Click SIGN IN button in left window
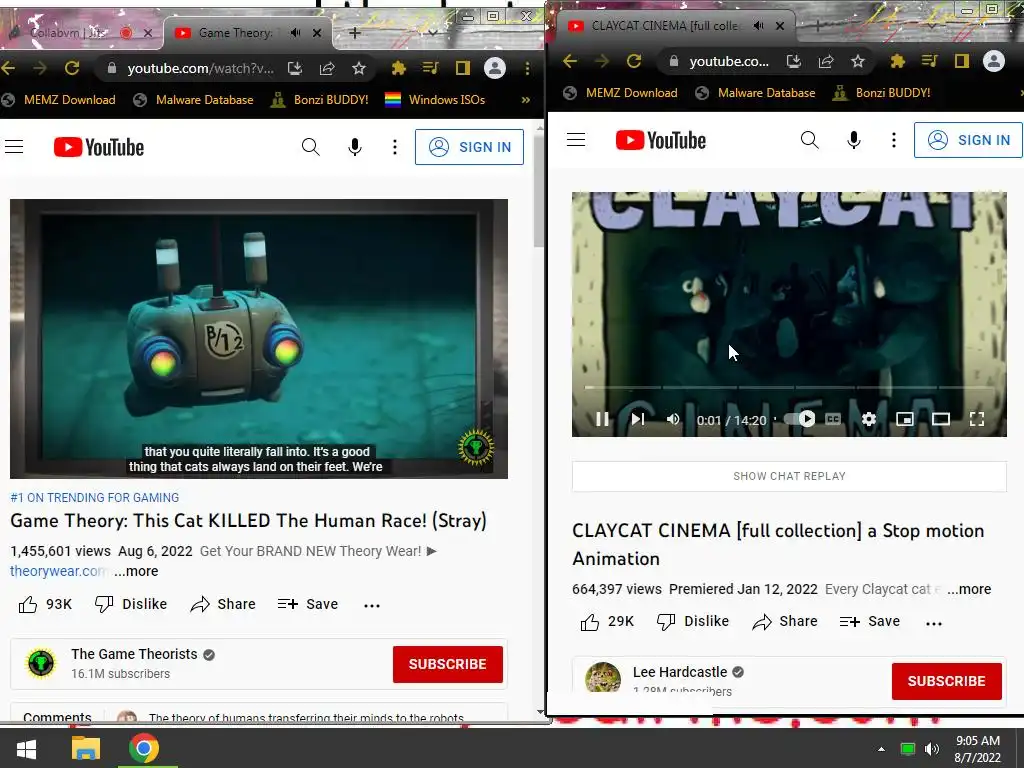 (469, 147)
